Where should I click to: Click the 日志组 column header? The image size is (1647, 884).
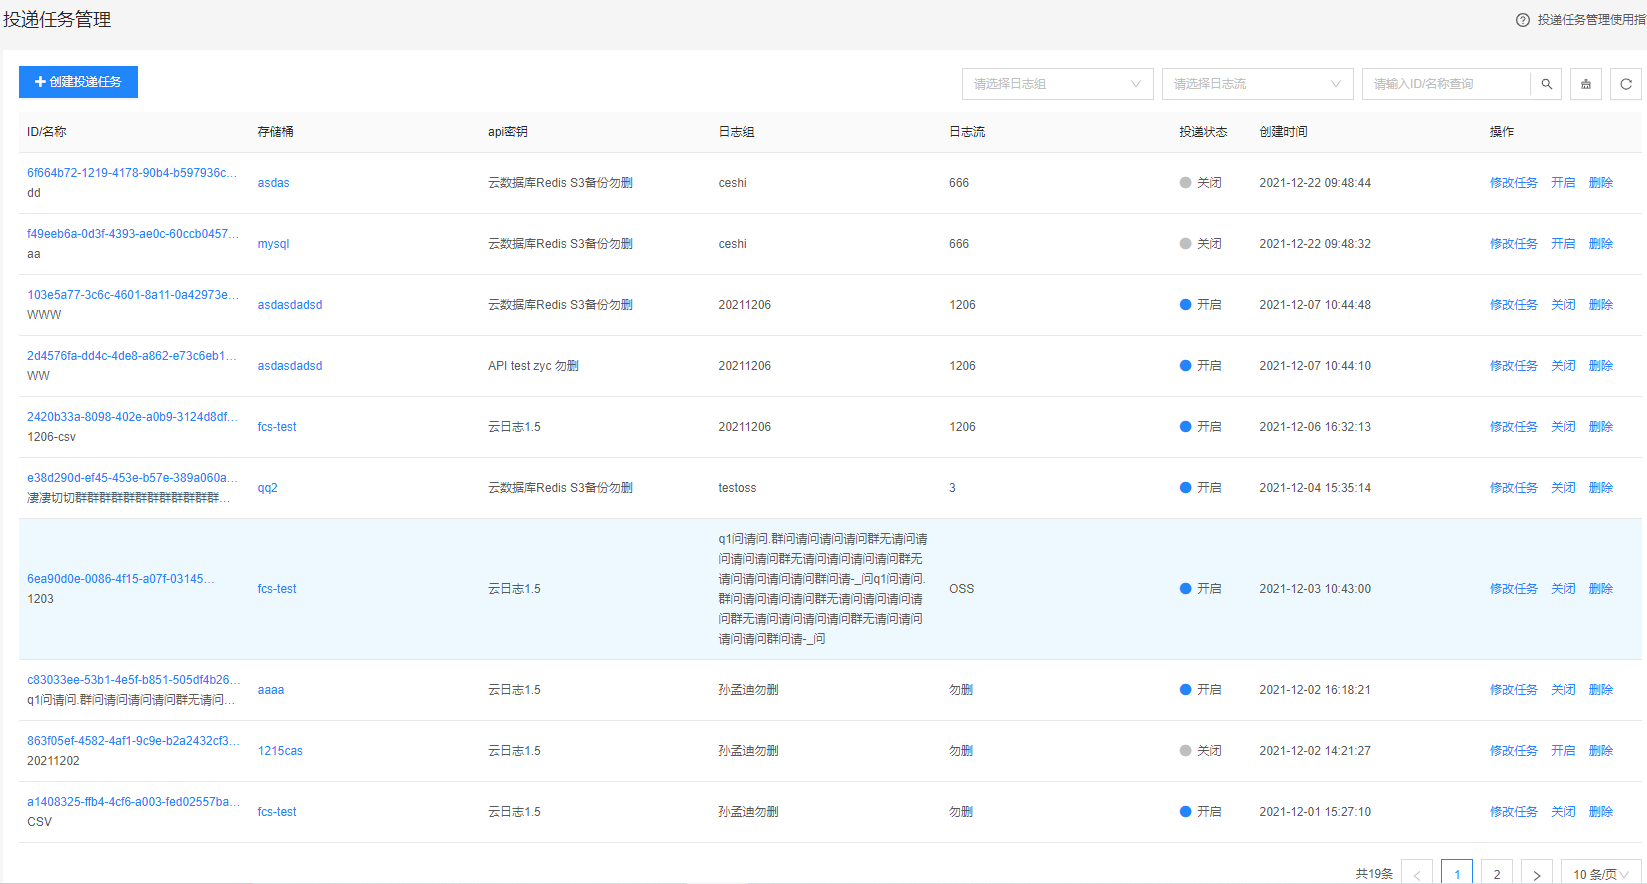736,132
